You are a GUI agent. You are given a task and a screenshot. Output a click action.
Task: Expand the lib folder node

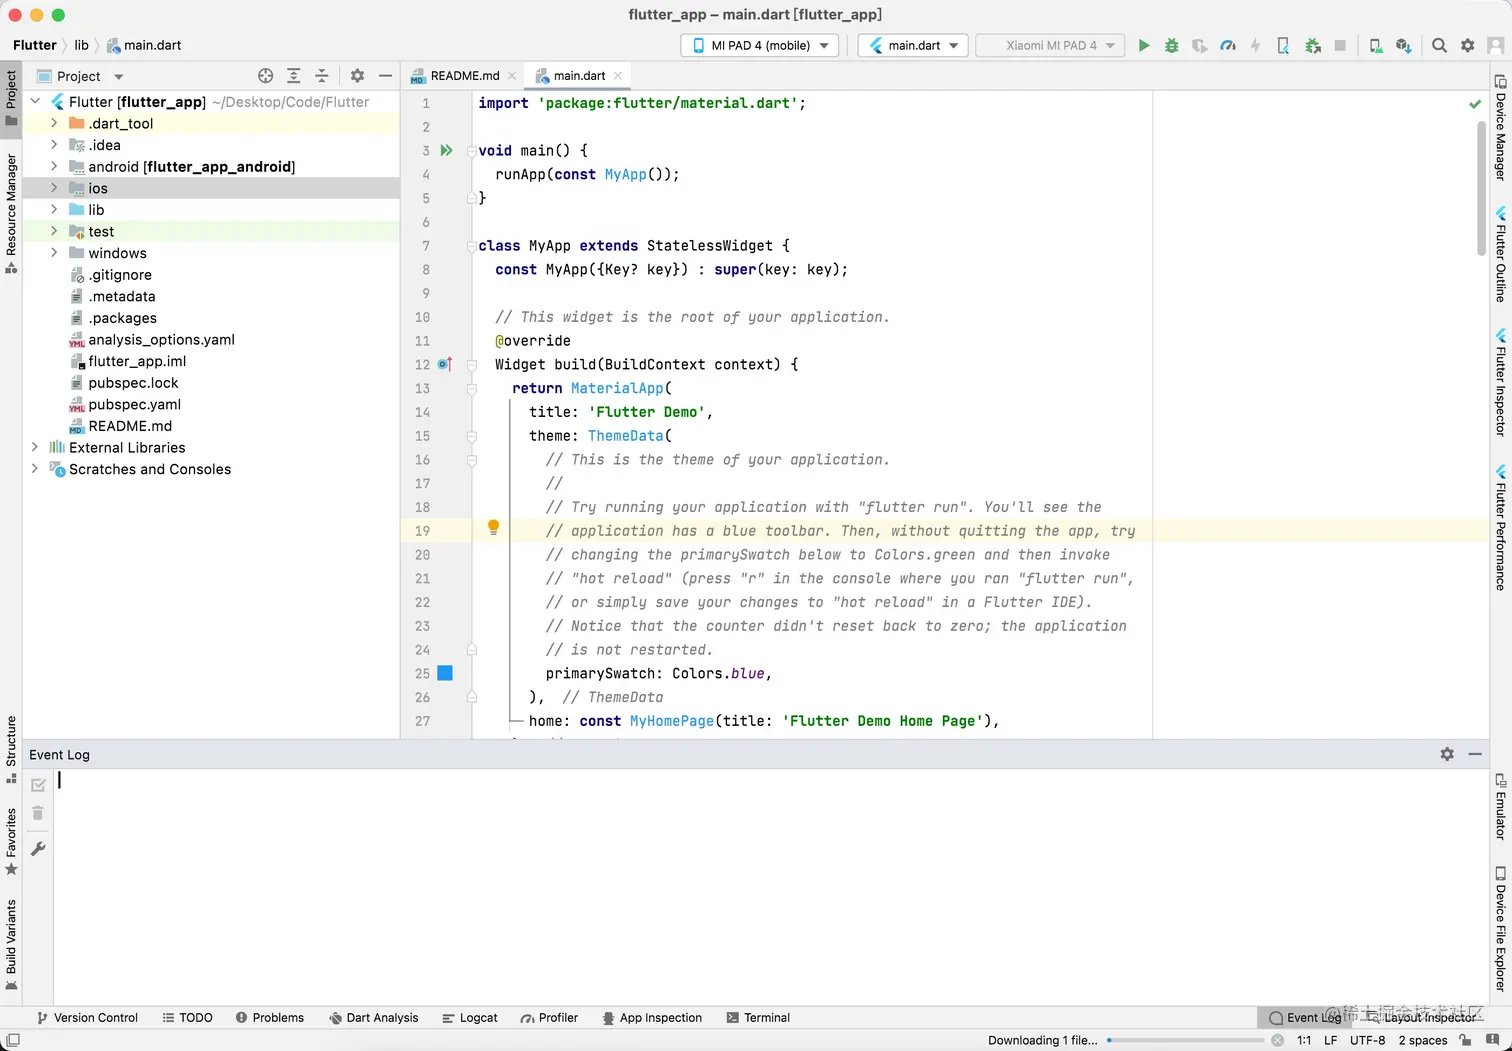click(x=54, y=209)
